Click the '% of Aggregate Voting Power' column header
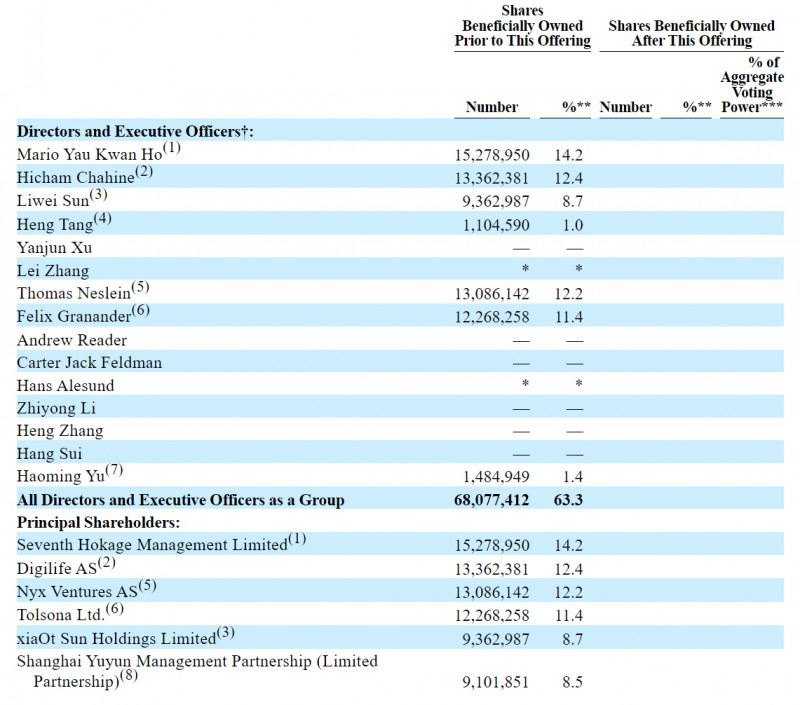 [x=752, y=84]
